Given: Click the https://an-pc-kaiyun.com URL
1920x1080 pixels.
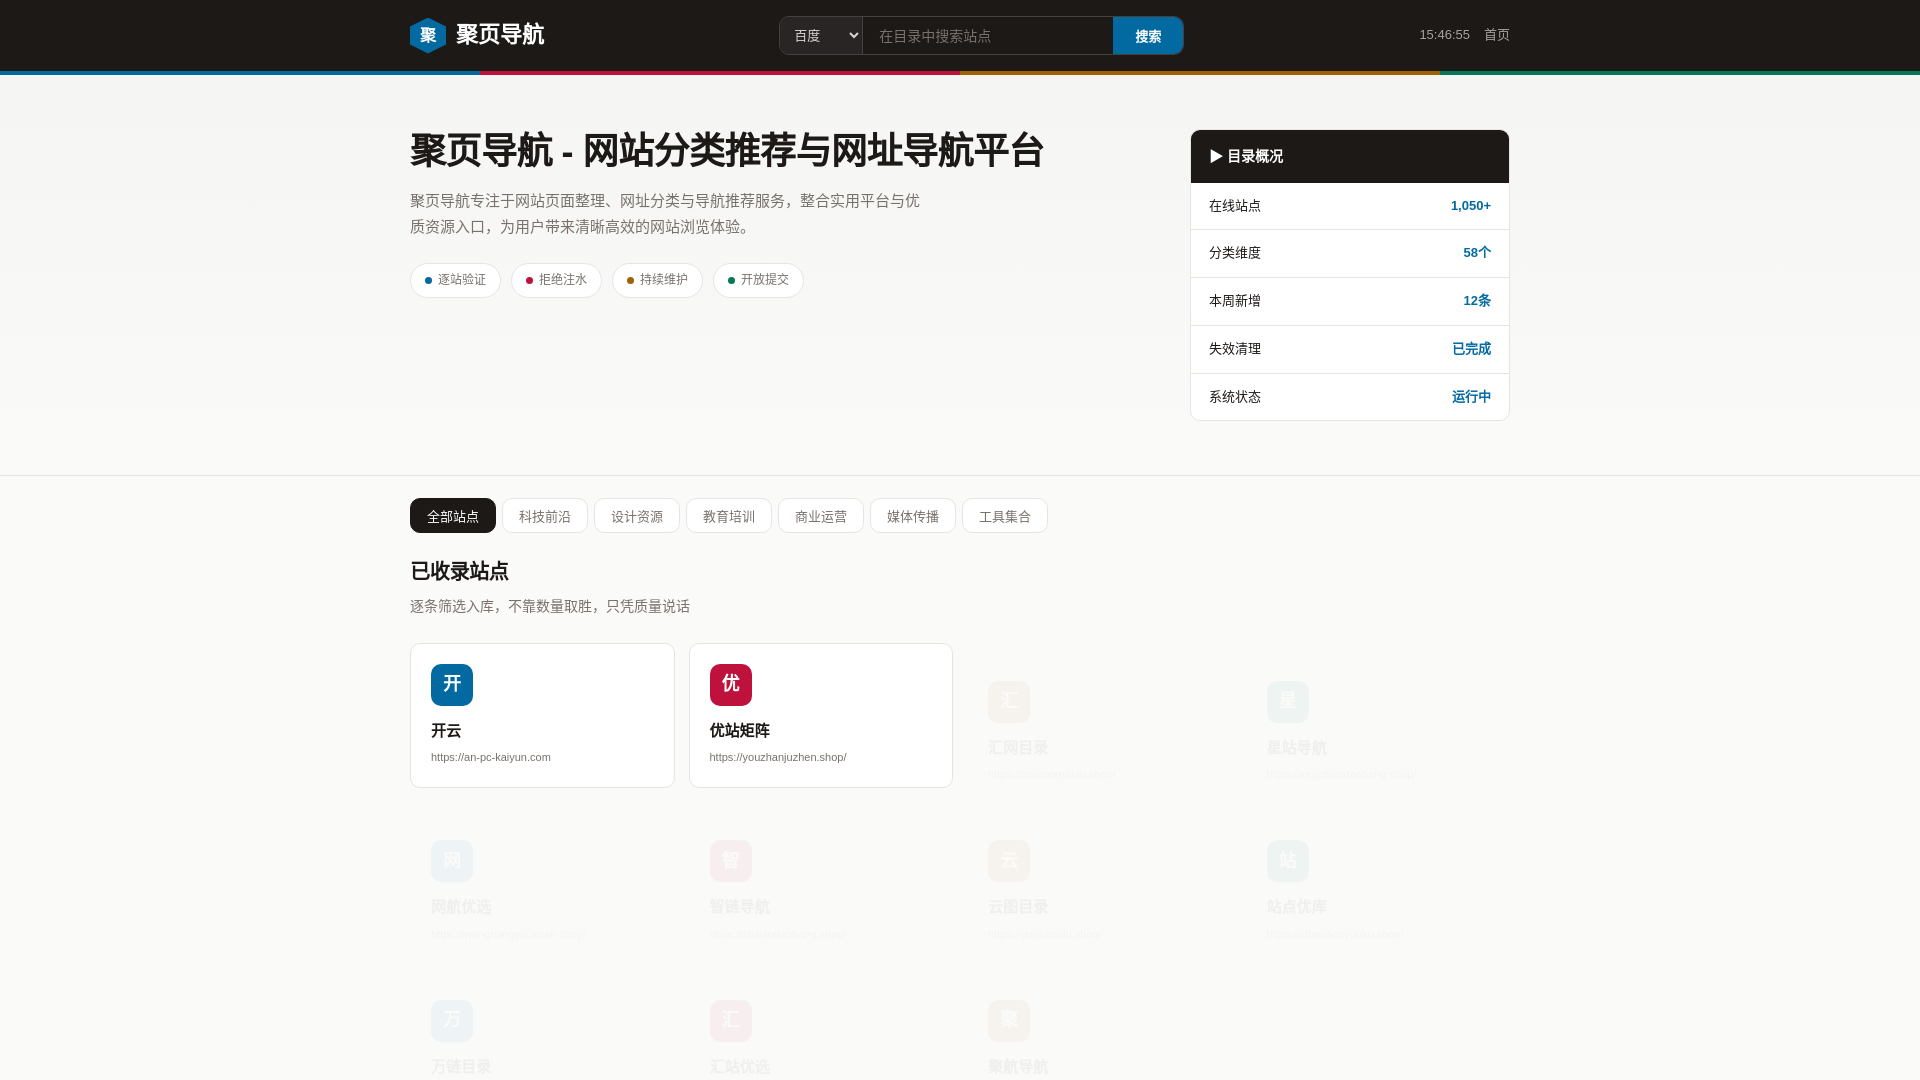Looking at the screenshot, I should click(491, 757).
